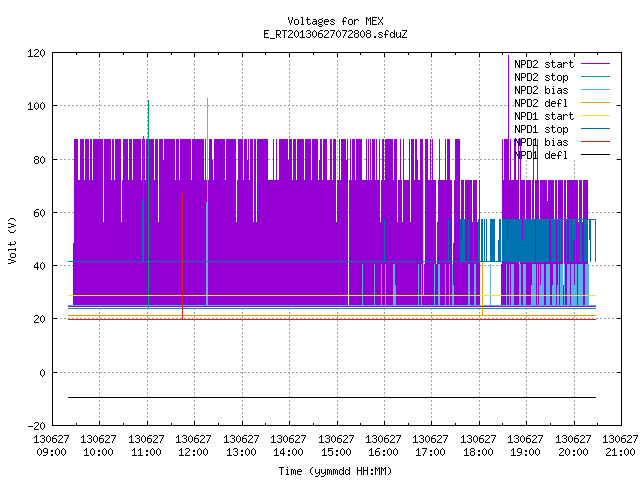The width and height of the screenshot is (640, 480).
Task: Click the x-axis tick label 17:00
Action: pyautogui.click(x=431, y=452)
